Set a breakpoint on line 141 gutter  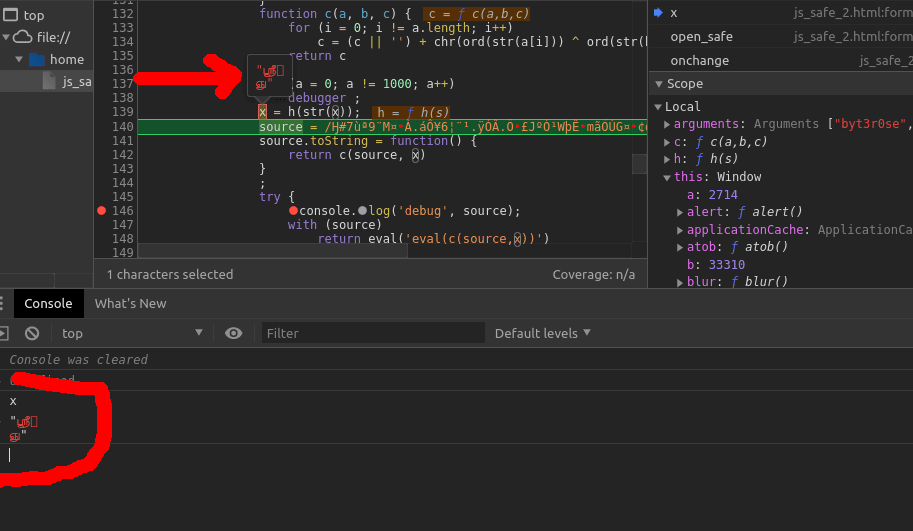coord(123,141)
